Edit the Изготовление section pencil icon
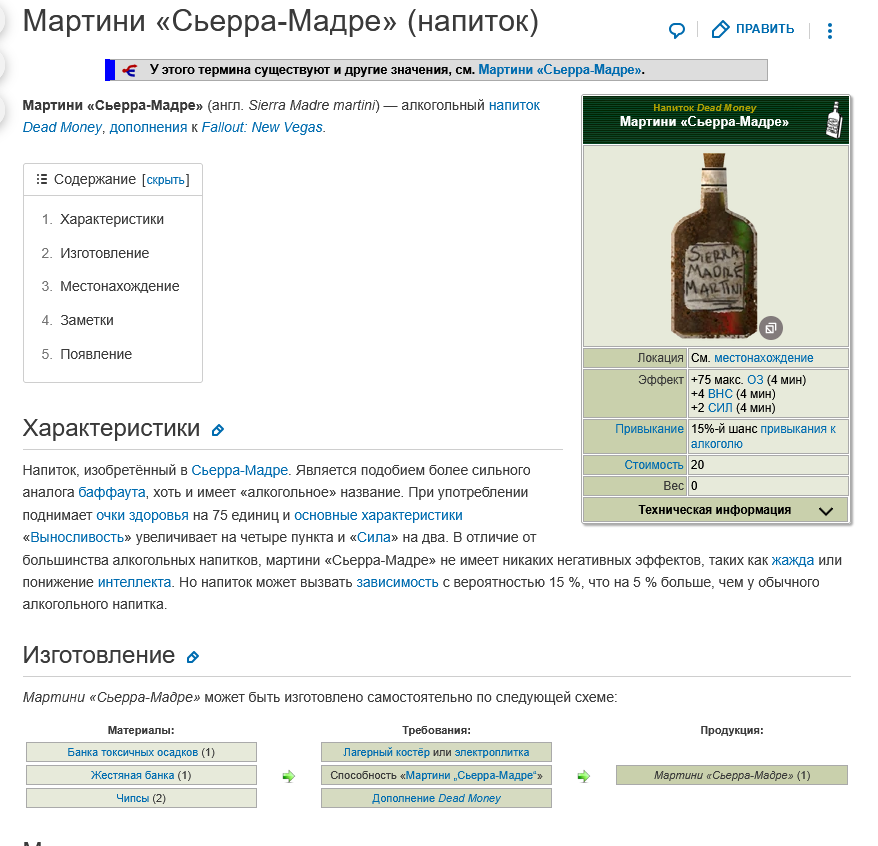Screen dimensions: 878x846 pos(193,657)
